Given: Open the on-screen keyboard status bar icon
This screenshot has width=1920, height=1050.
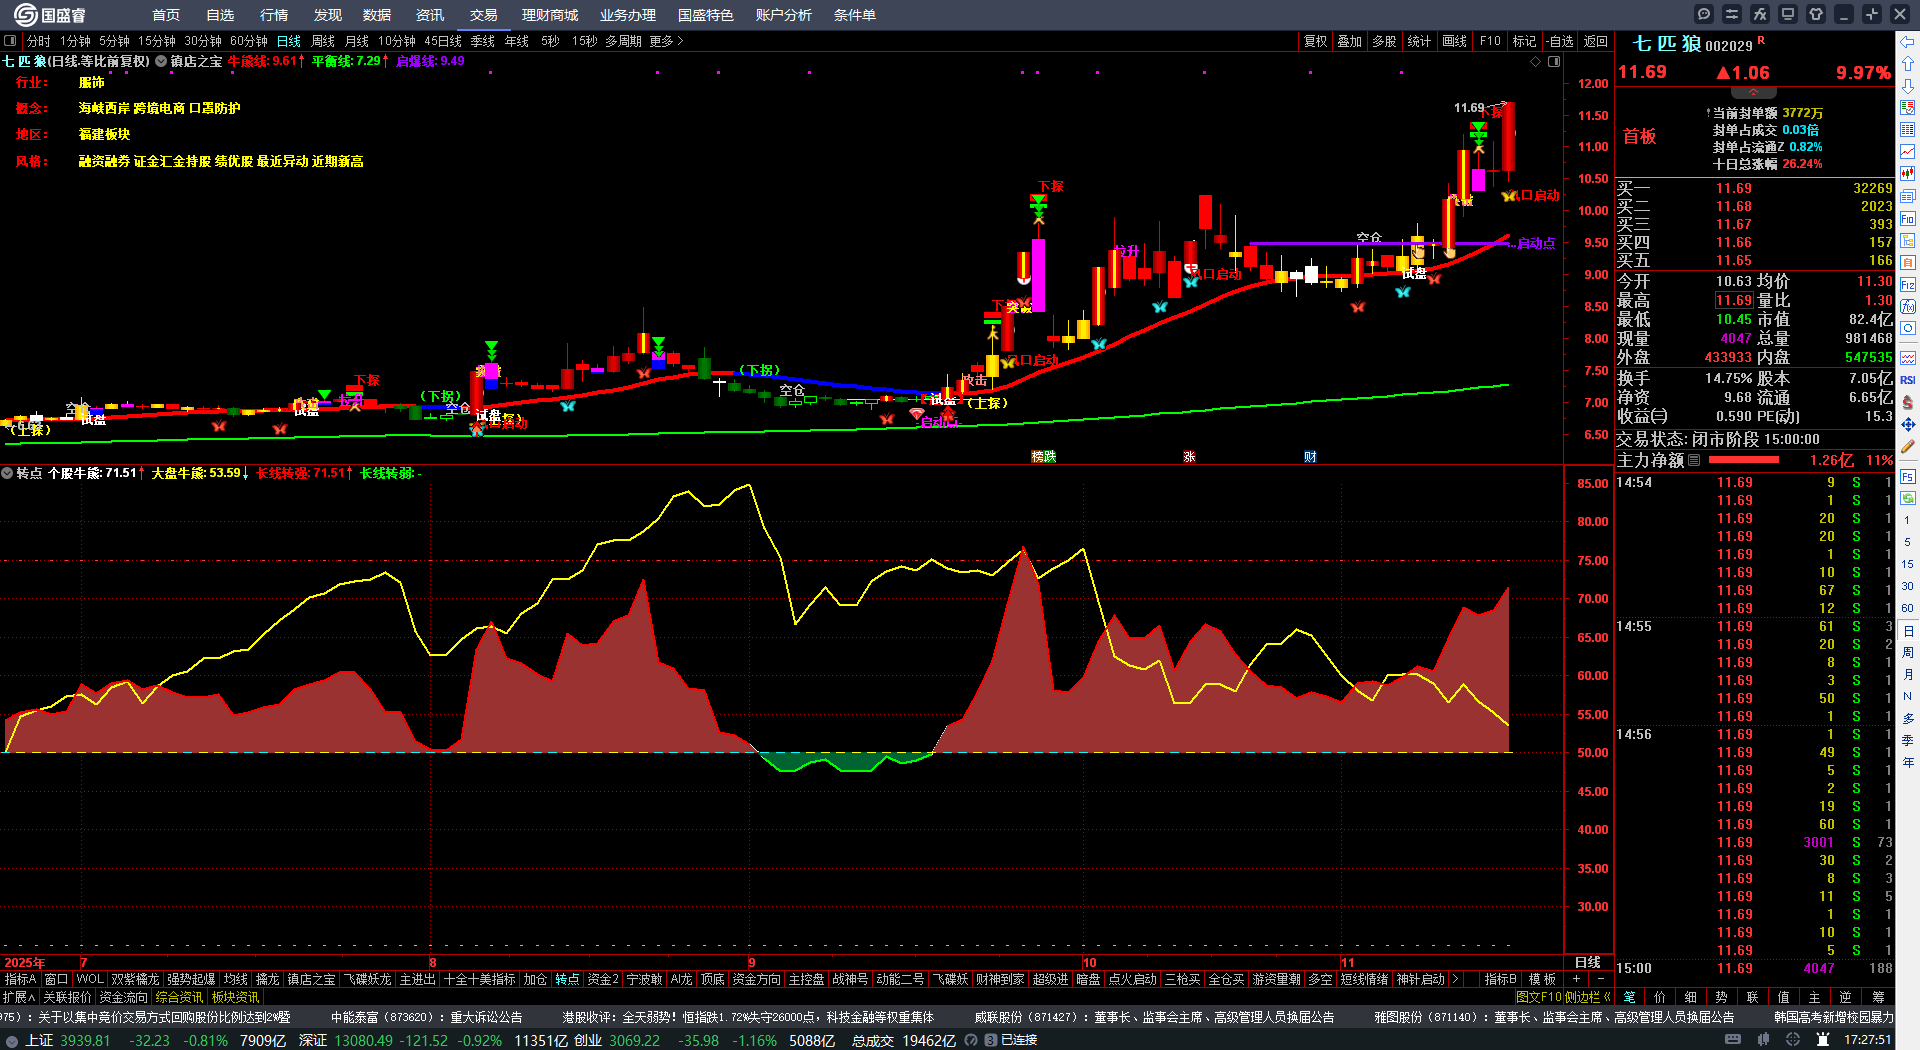Looking at the screenshot, I should (1733, 1040).
